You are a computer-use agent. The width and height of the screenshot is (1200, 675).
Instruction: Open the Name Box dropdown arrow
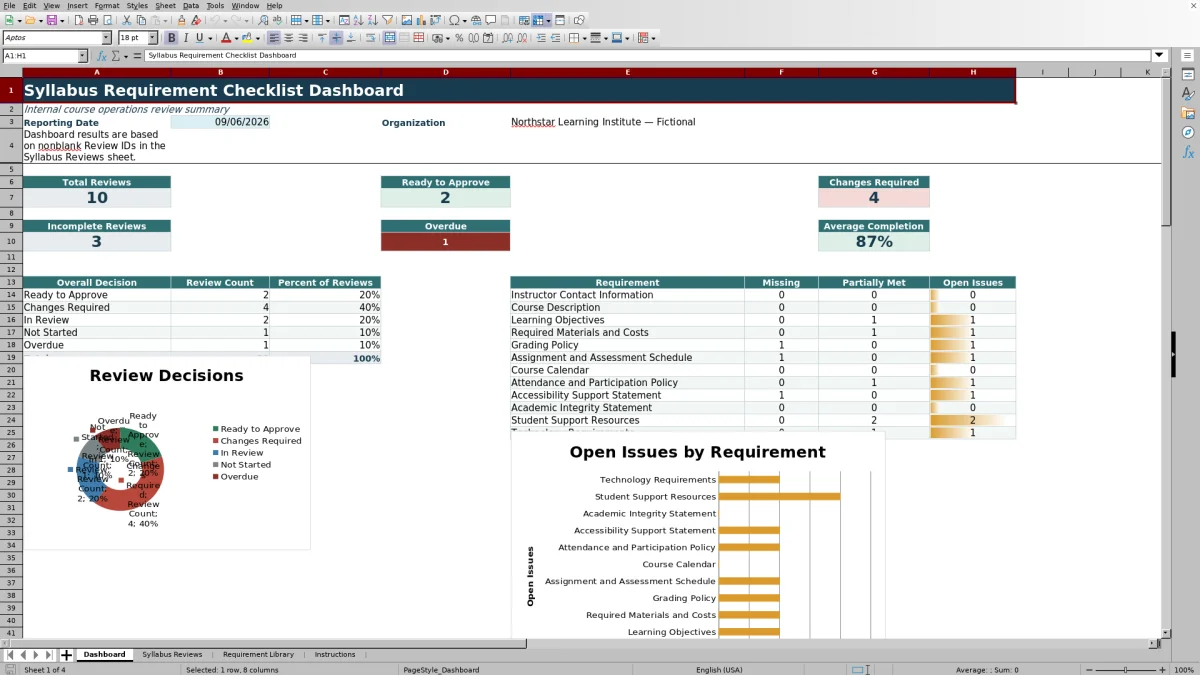(x=82, y=56)
